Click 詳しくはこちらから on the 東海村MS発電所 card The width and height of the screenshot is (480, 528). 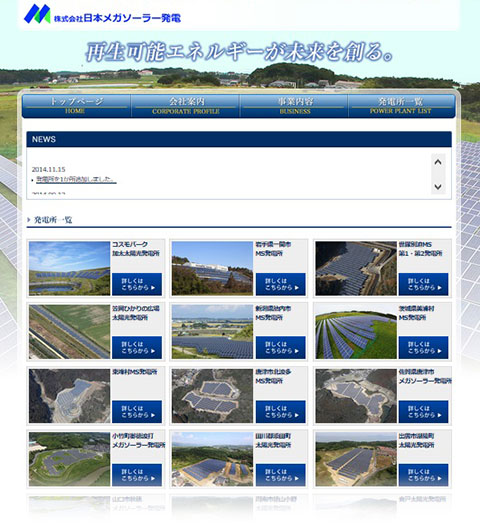[137, 411]
